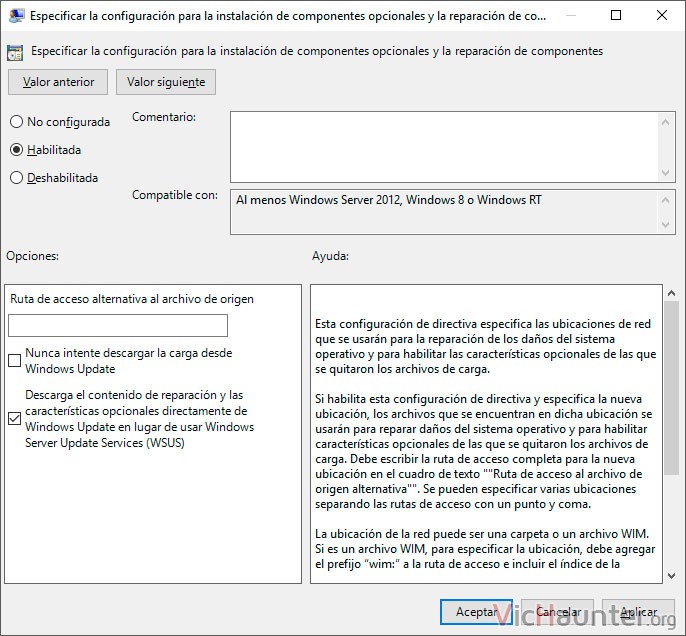Viewport: 686px width, 636px height.
Task: Click the 'Compatible con:' label
Action: (175, 195)
